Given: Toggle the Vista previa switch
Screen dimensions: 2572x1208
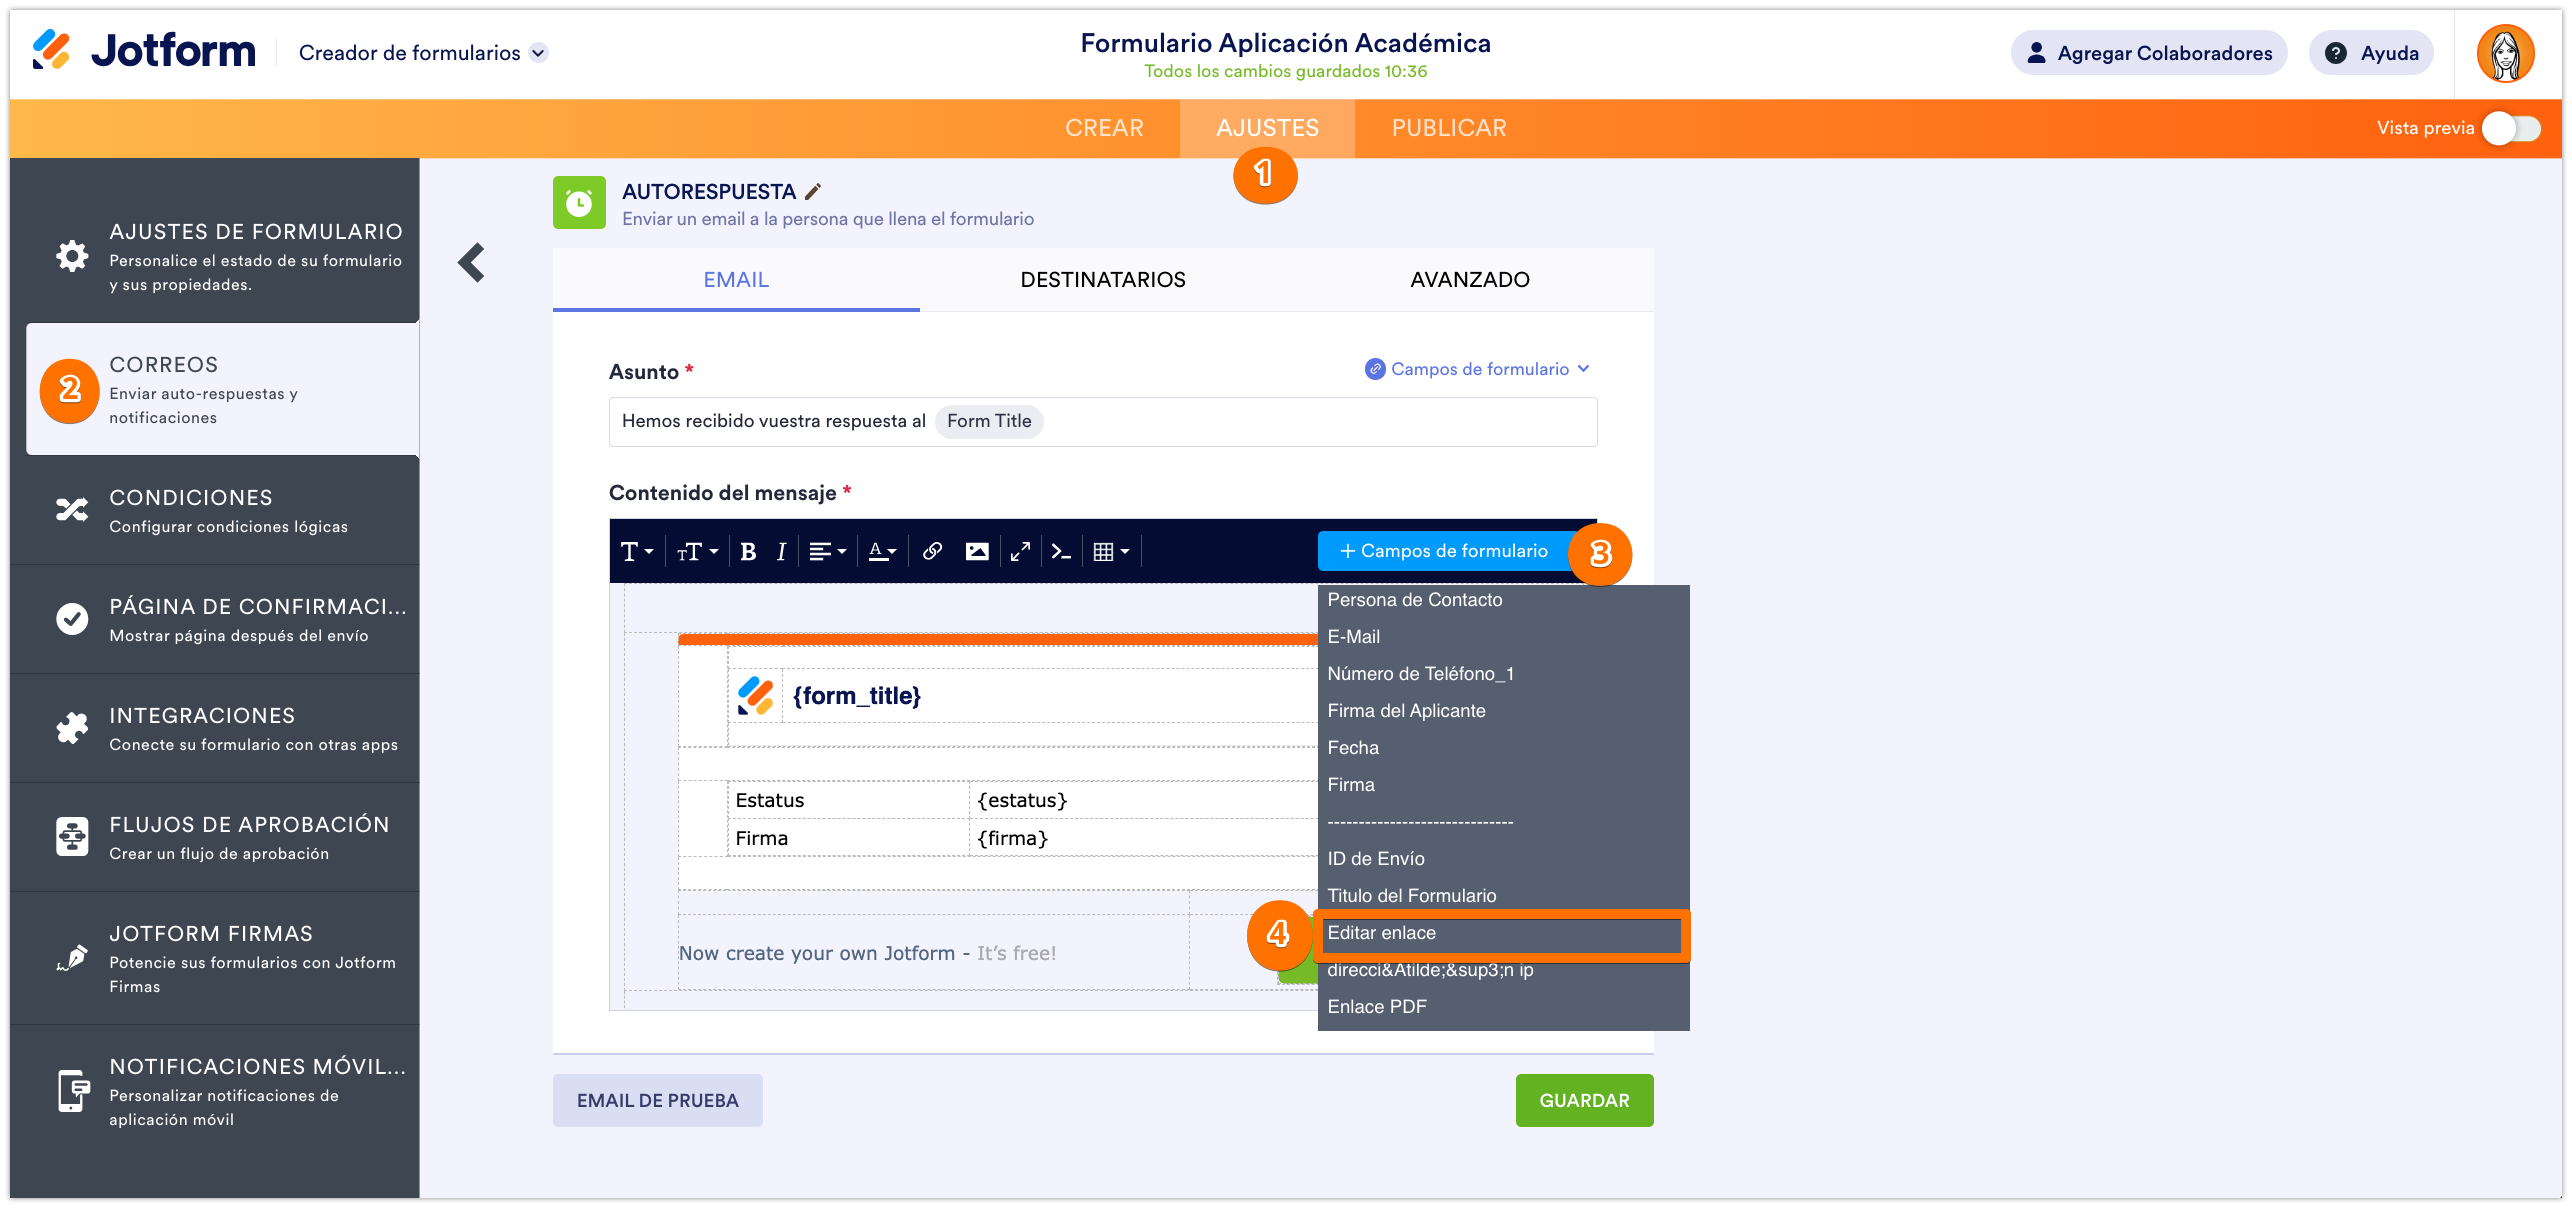Looking at the screenshot, I should point(2510,128).
